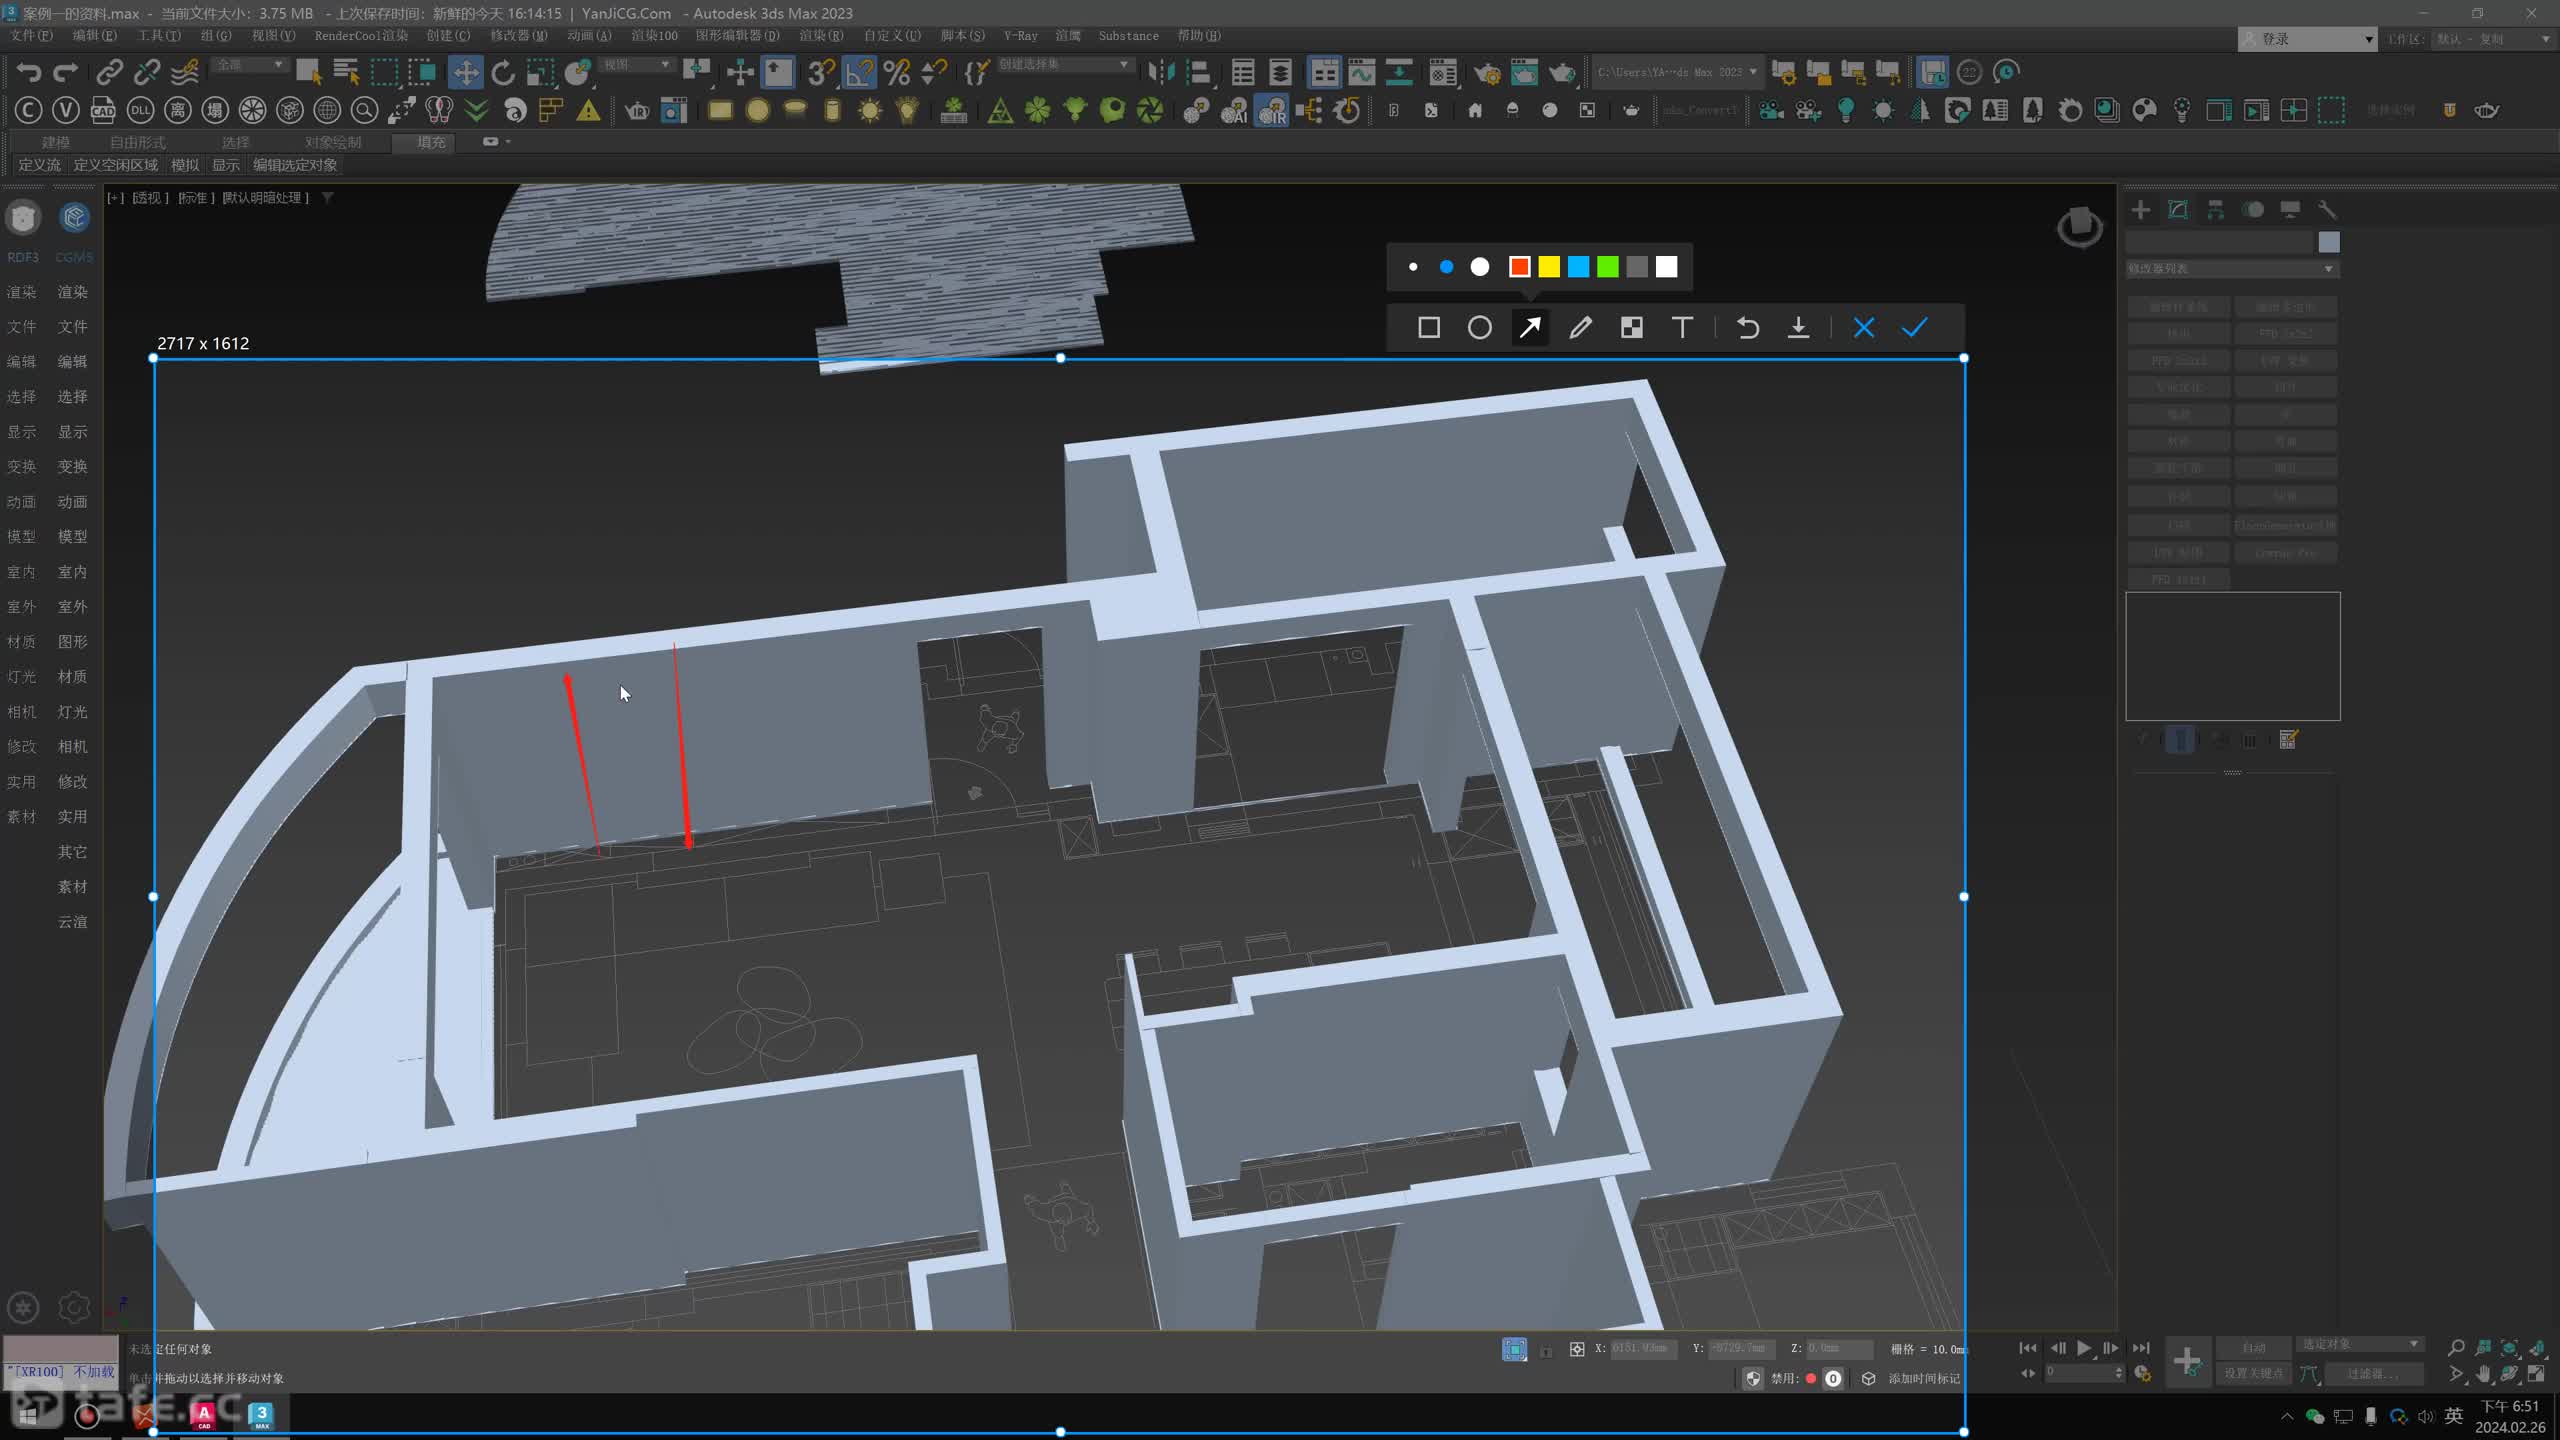Select the ellipse annotation tool
Image resolution: width=2560 pixels, height=1440 pixels.
tap(1480, 328)
